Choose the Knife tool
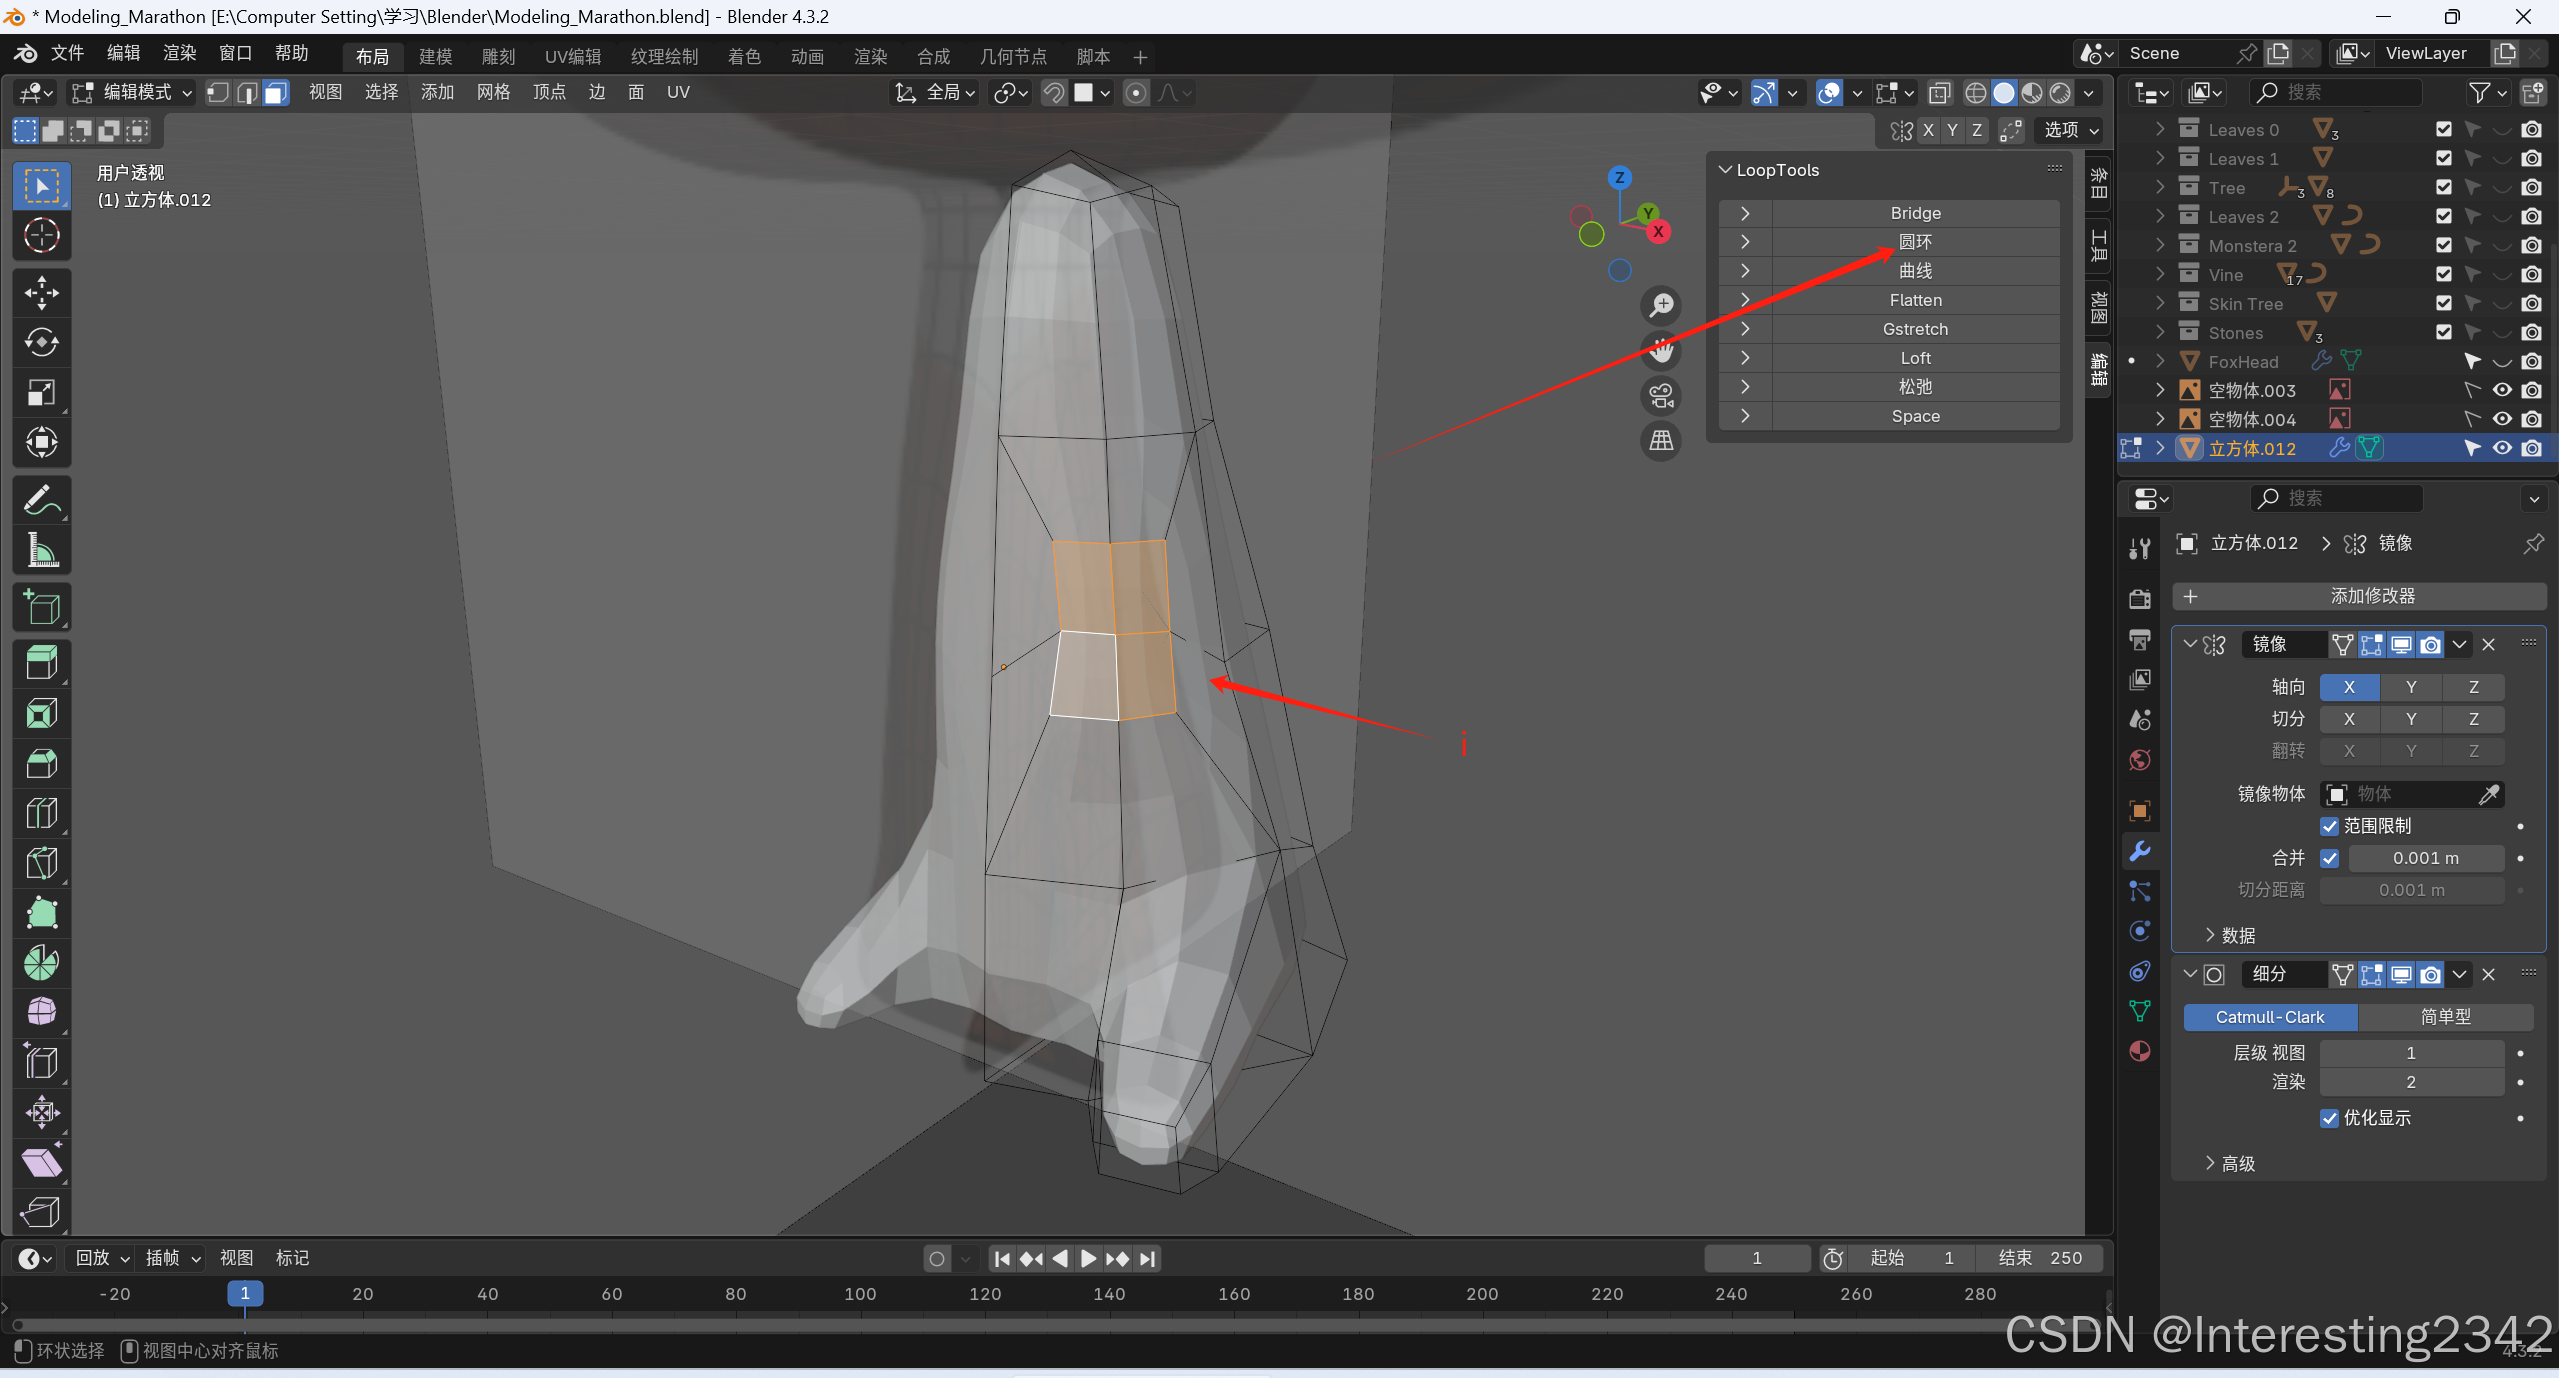The height and width of the screenshot is (1378, 2559). [x=41, y=863]
